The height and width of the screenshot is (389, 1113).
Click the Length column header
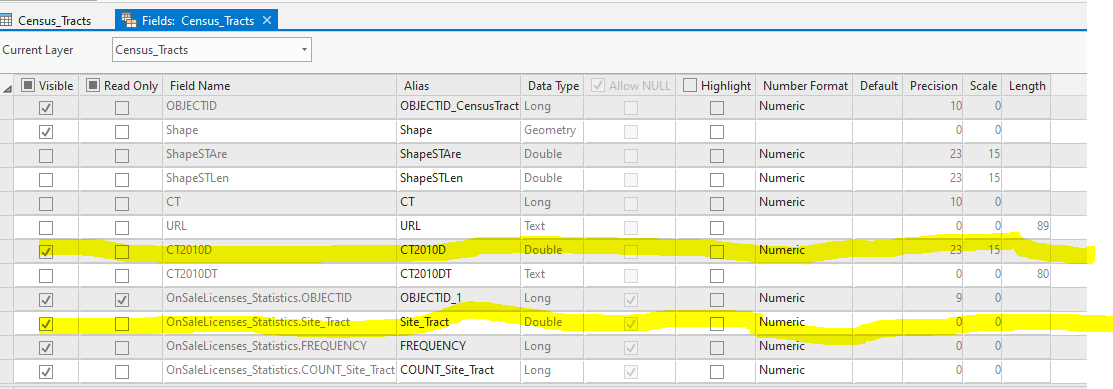click(1026, 85)
